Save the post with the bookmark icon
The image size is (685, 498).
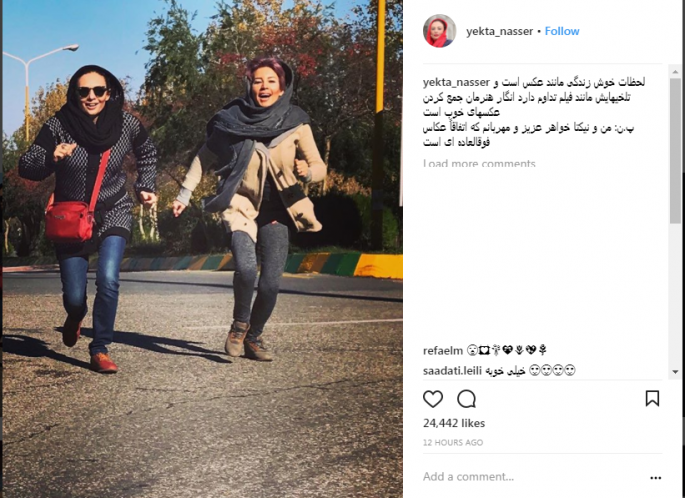click(x=652, y=398)
